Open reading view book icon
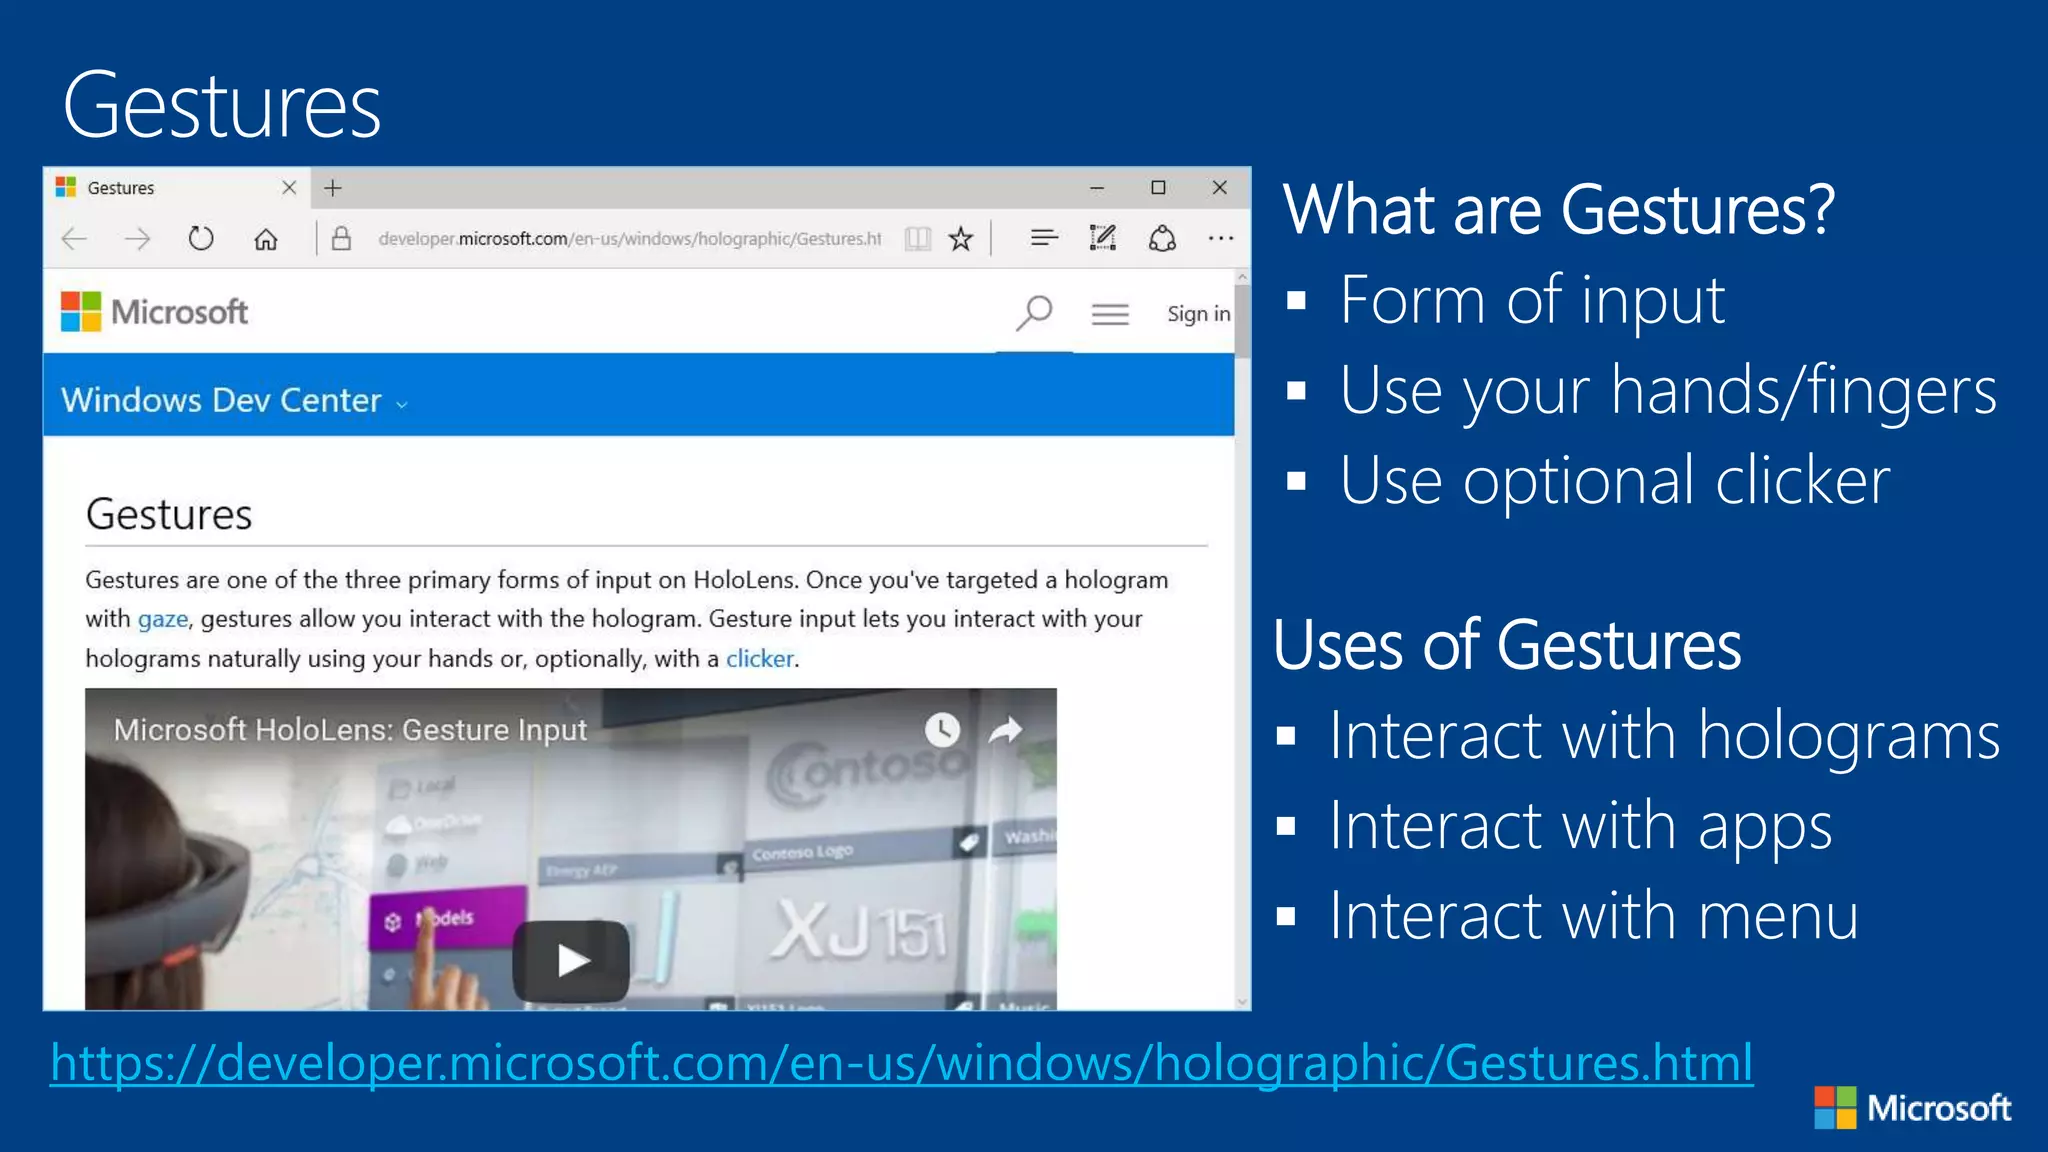The height and width of the screenshot is (1152, 2048). coord(917,239)
